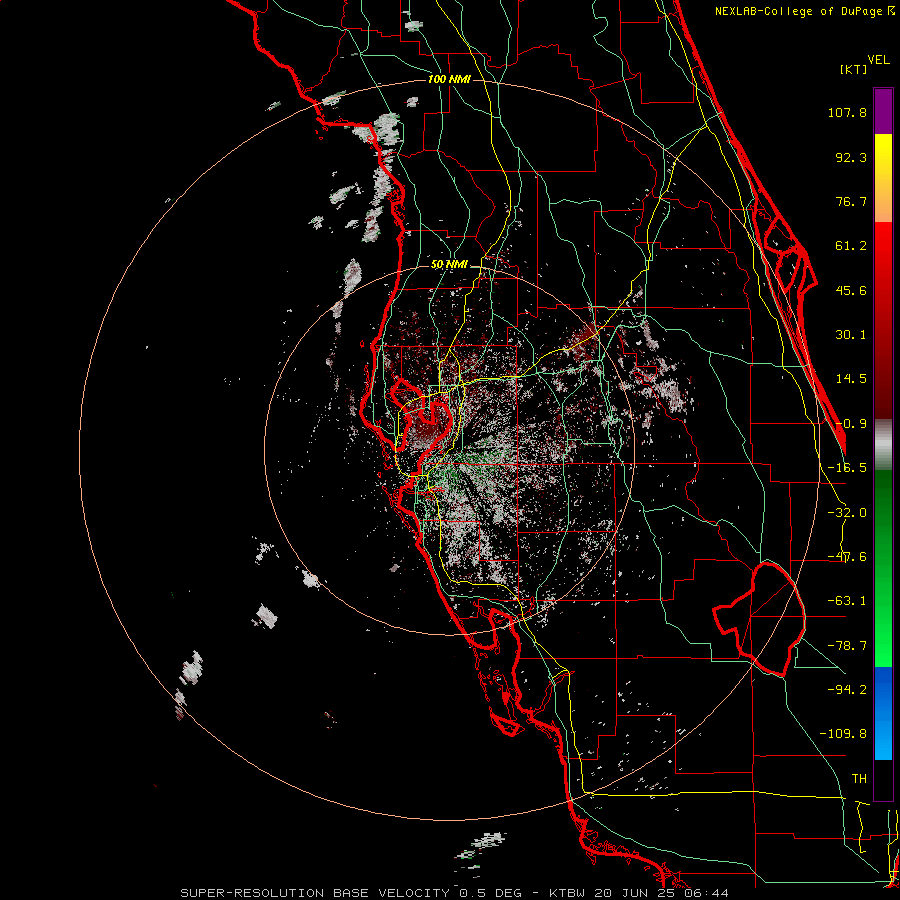900x900 pixels.
Task: Click the 14.5 velocity scale value
Action: click(x=851, y=379)
